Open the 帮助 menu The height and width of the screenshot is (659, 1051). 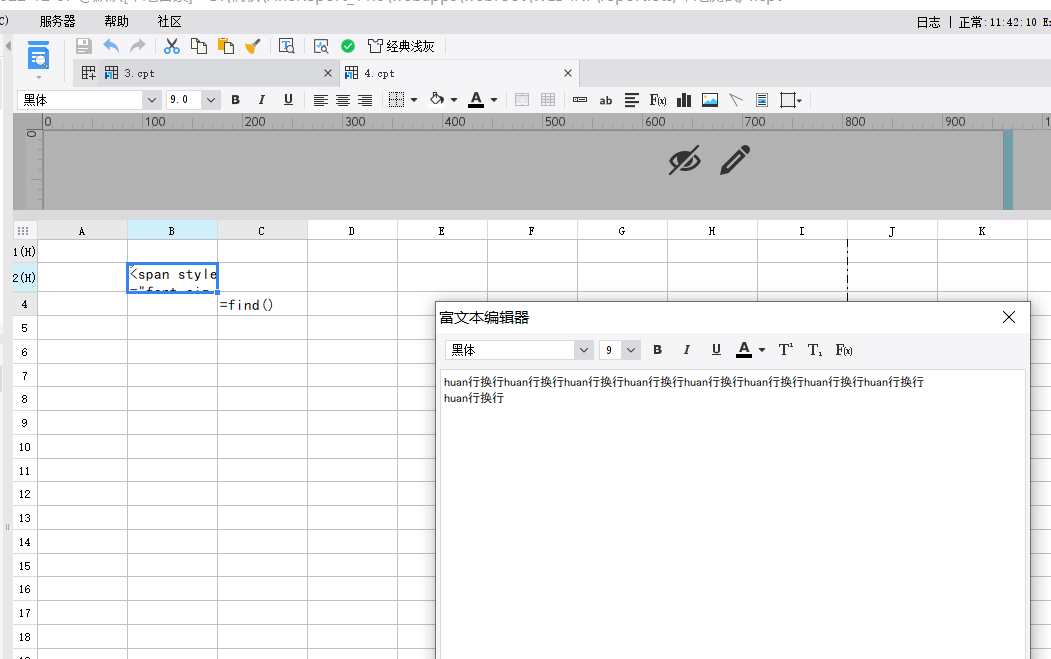[x=116, y=21]
